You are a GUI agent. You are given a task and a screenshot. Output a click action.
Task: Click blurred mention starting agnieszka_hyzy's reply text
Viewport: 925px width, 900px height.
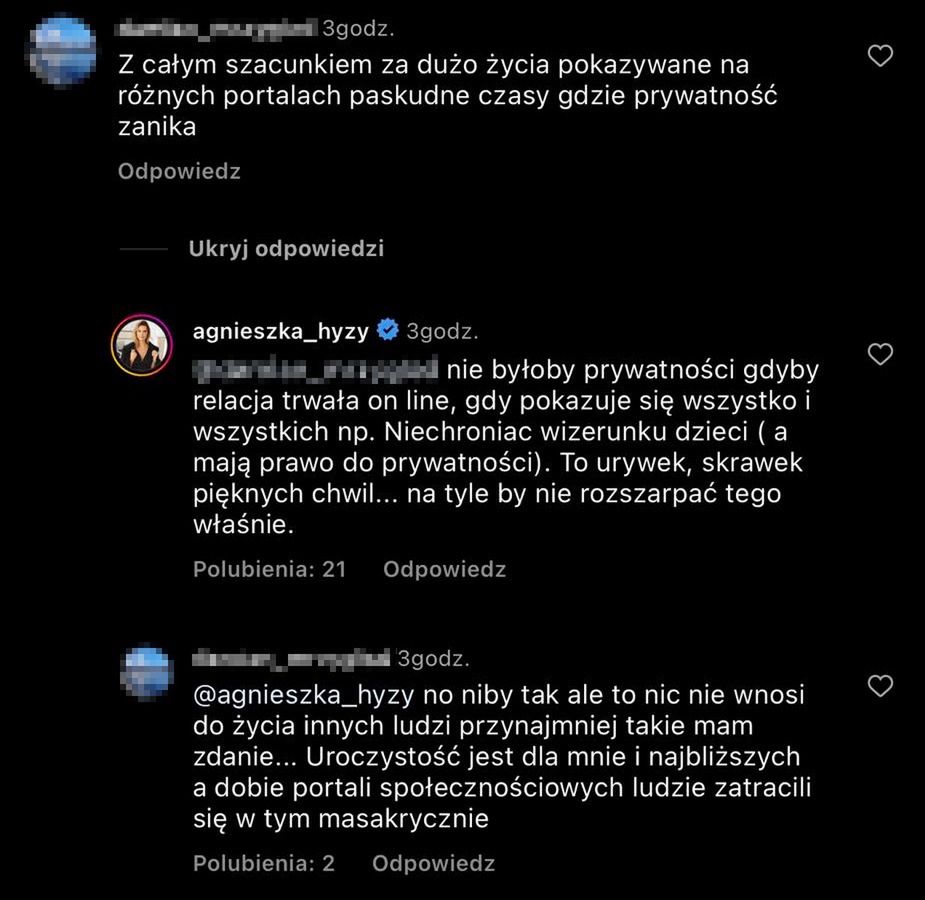tap(315, 371)
